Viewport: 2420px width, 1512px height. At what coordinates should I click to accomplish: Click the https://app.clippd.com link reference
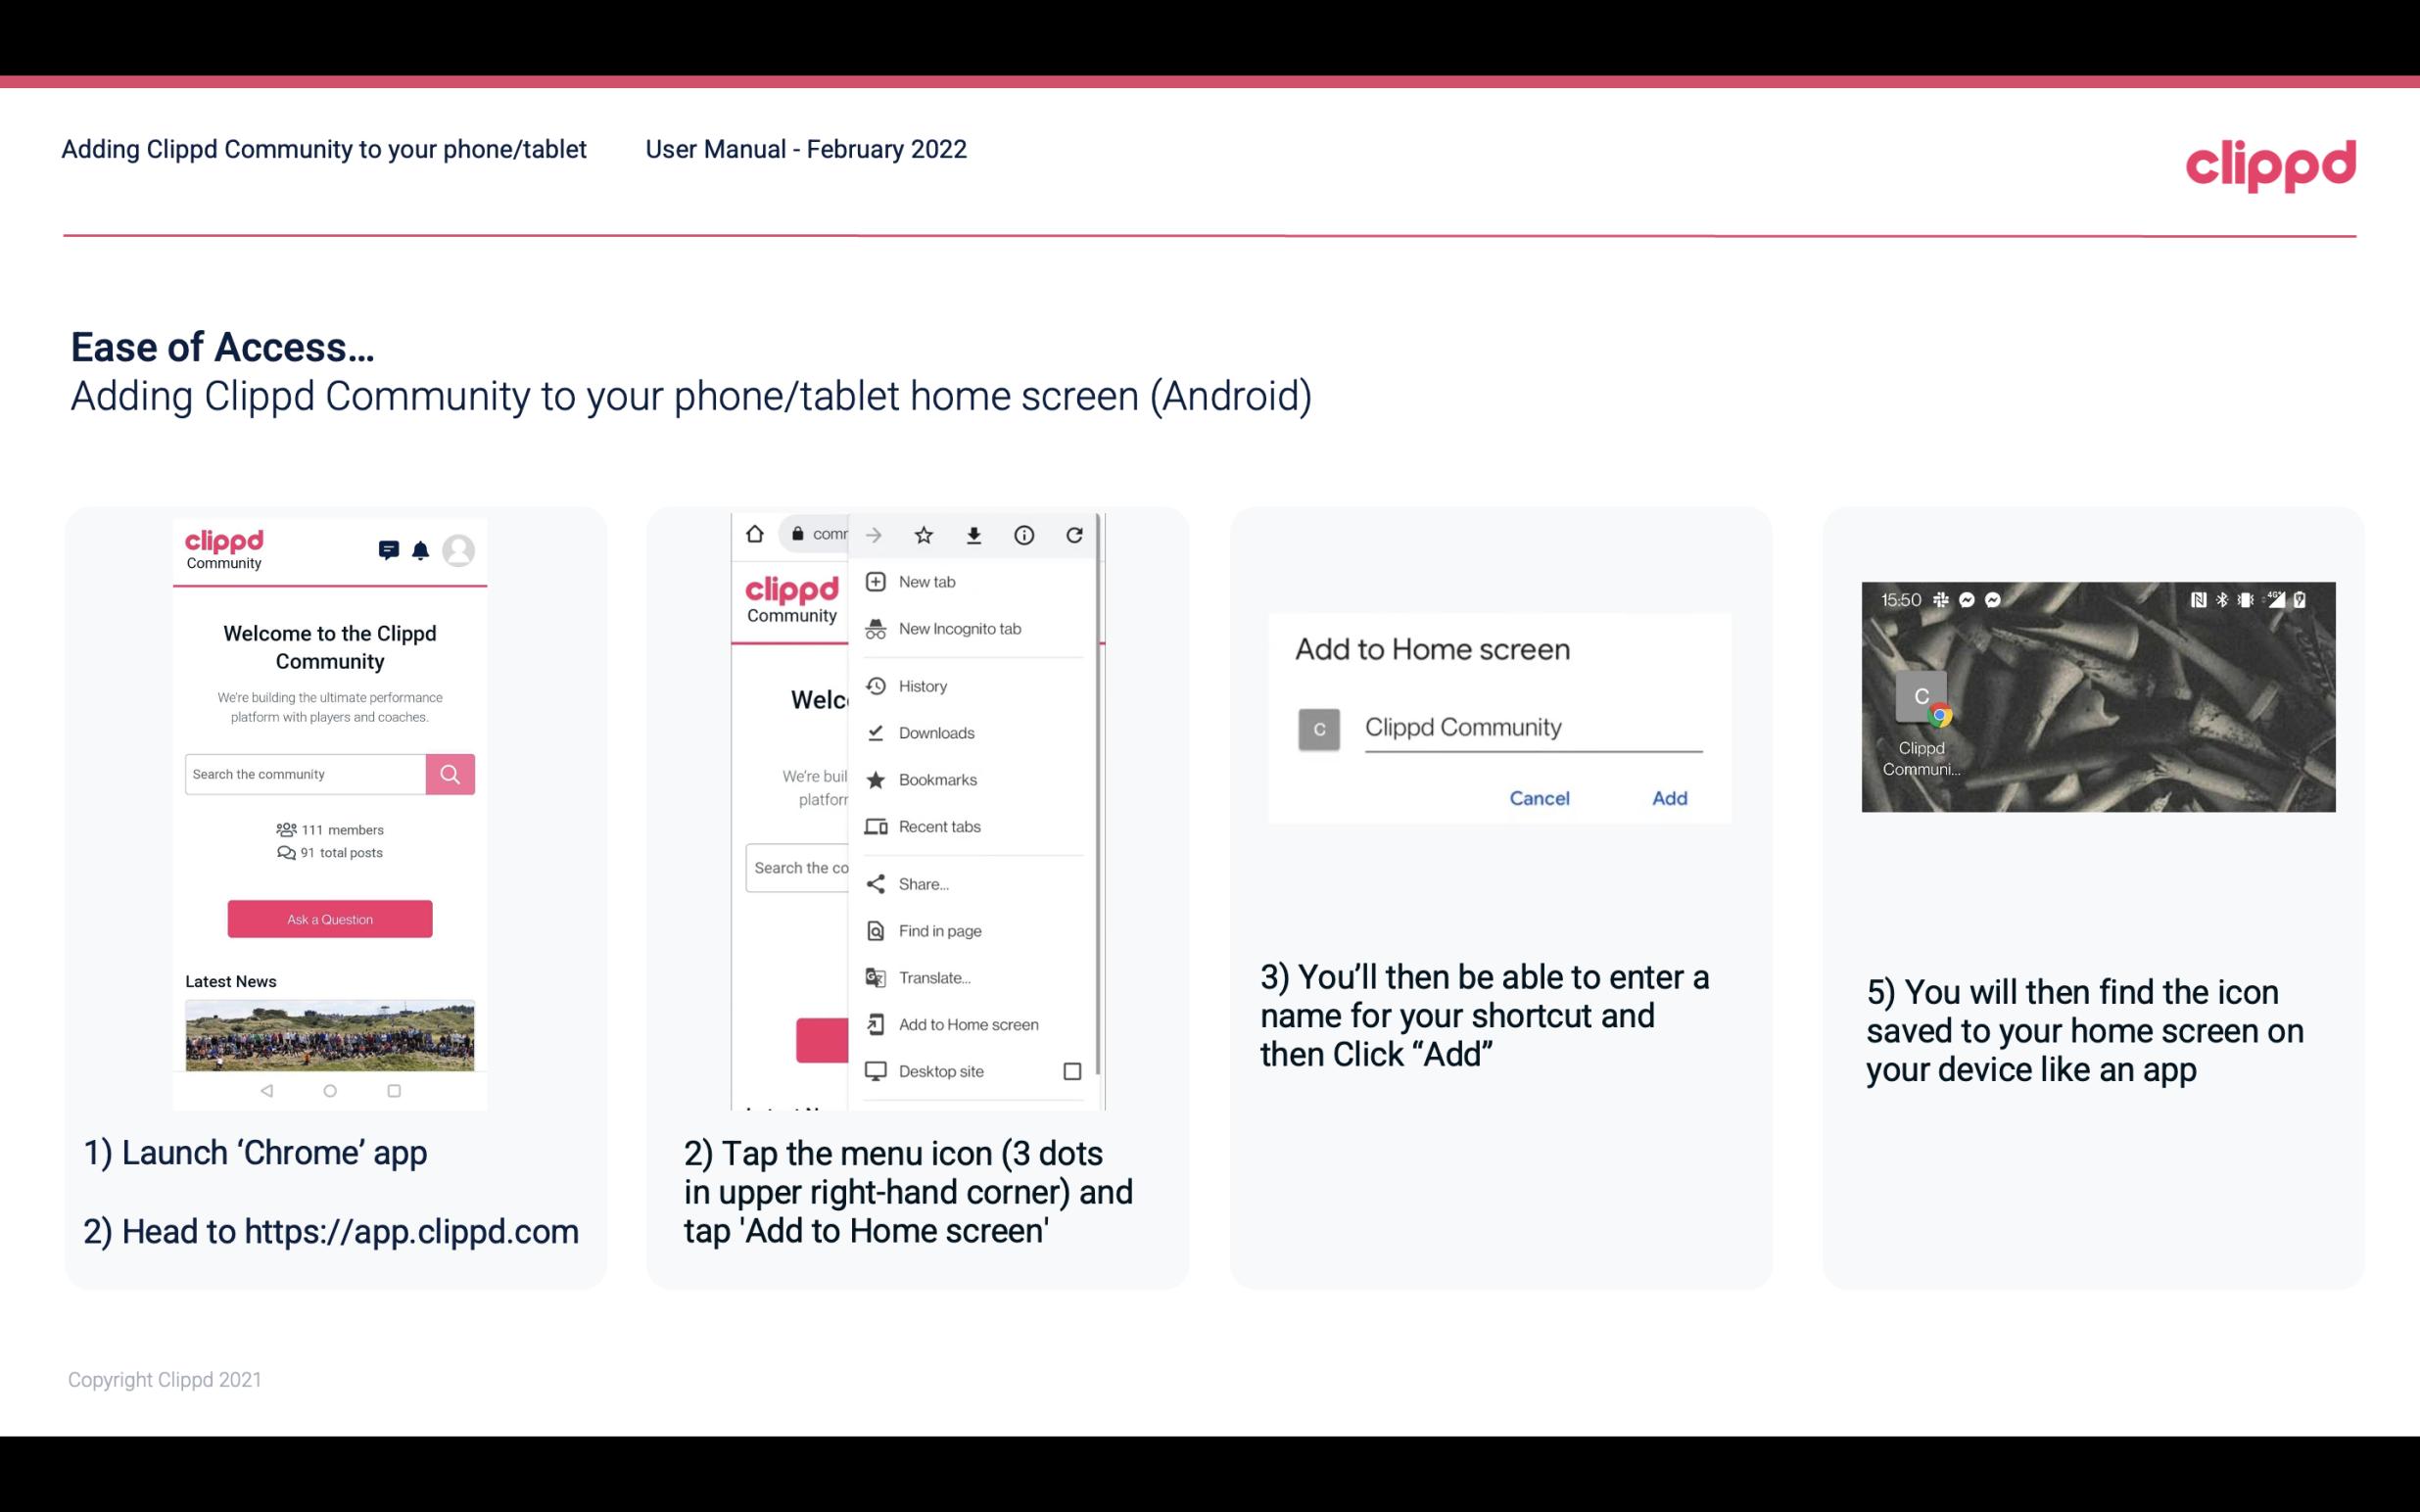[409, 1232]
